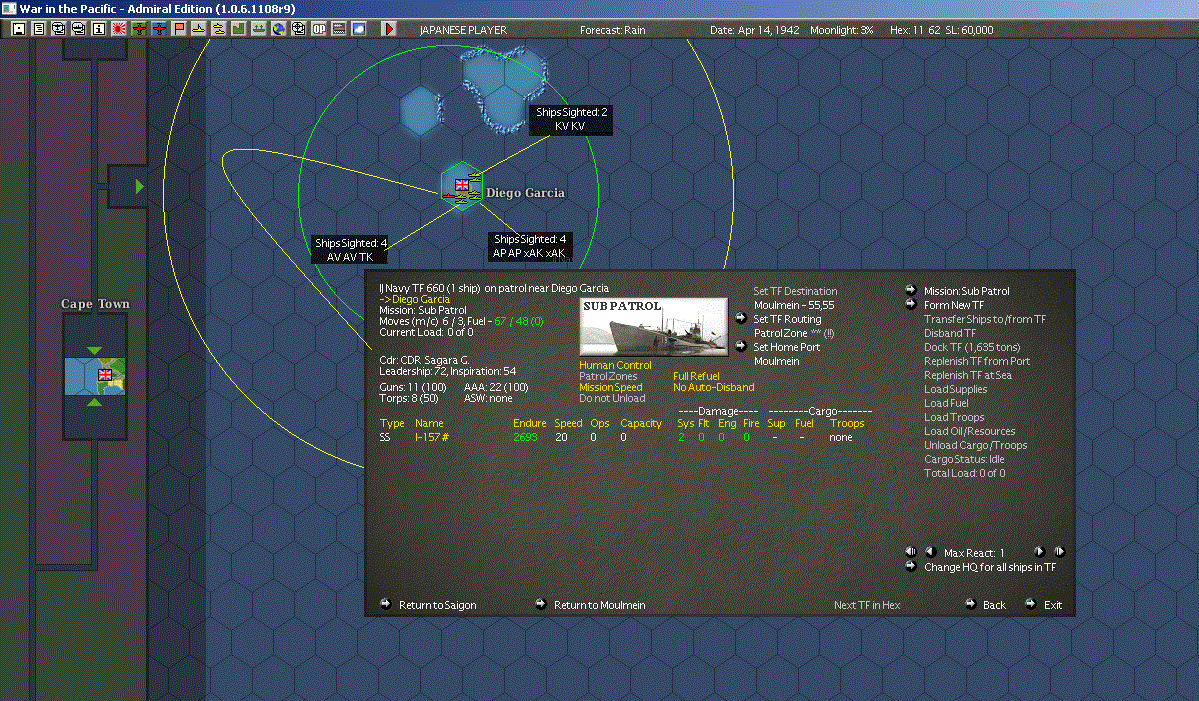Click the yellow '-> Diego Garcia' destination text
The width and height of the screenshot is (1199, 701).
414,300
